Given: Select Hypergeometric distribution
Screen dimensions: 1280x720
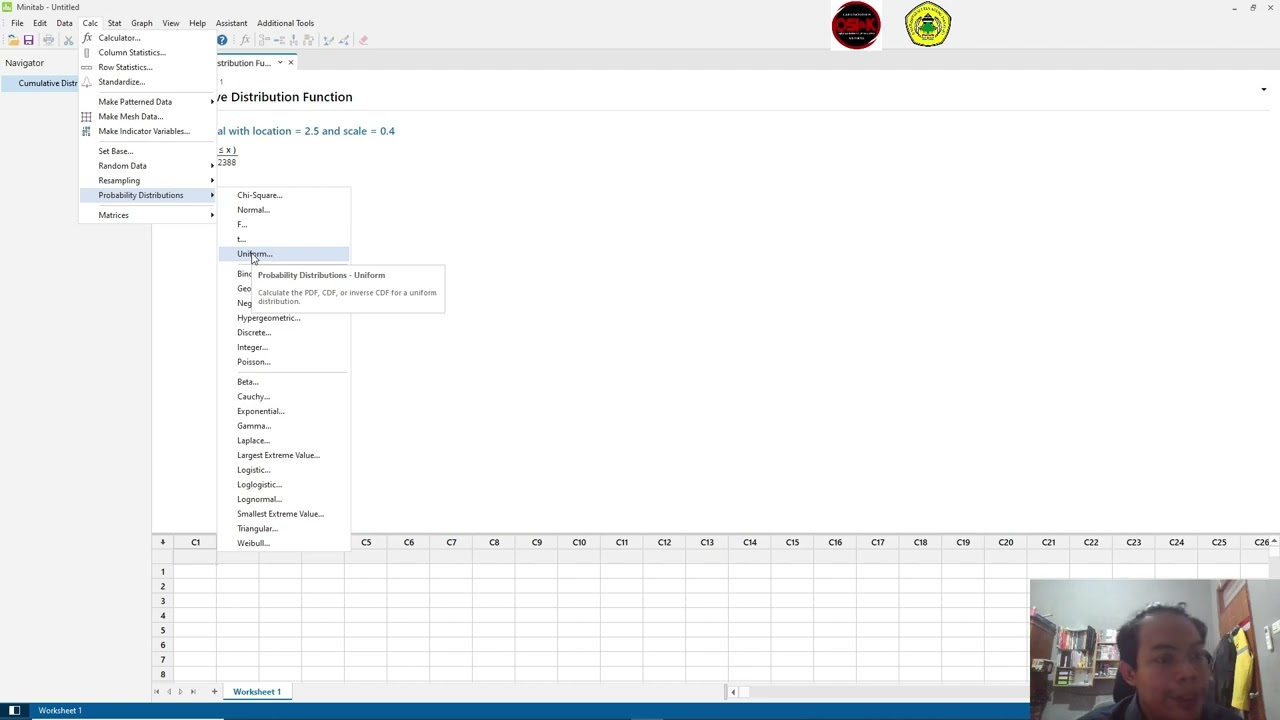Looking at the screenshot, I should (x=284, y=318).
